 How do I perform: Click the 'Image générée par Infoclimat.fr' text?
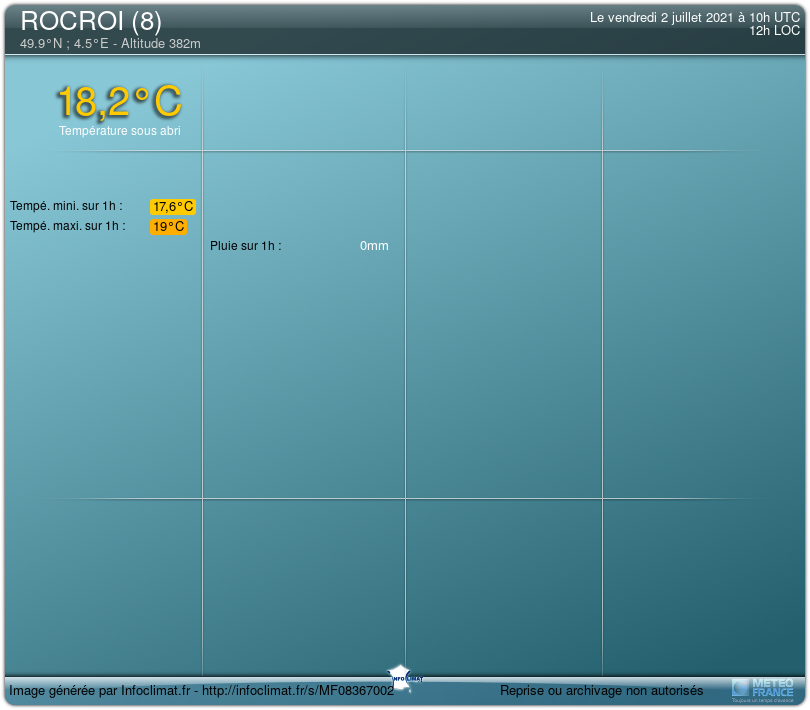pyautogui.click(x=99, y=691)
